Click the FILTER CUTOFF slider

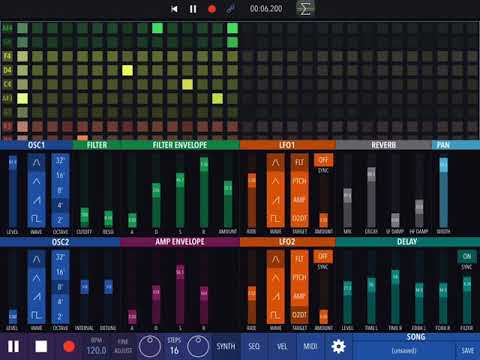pos(84,191)
